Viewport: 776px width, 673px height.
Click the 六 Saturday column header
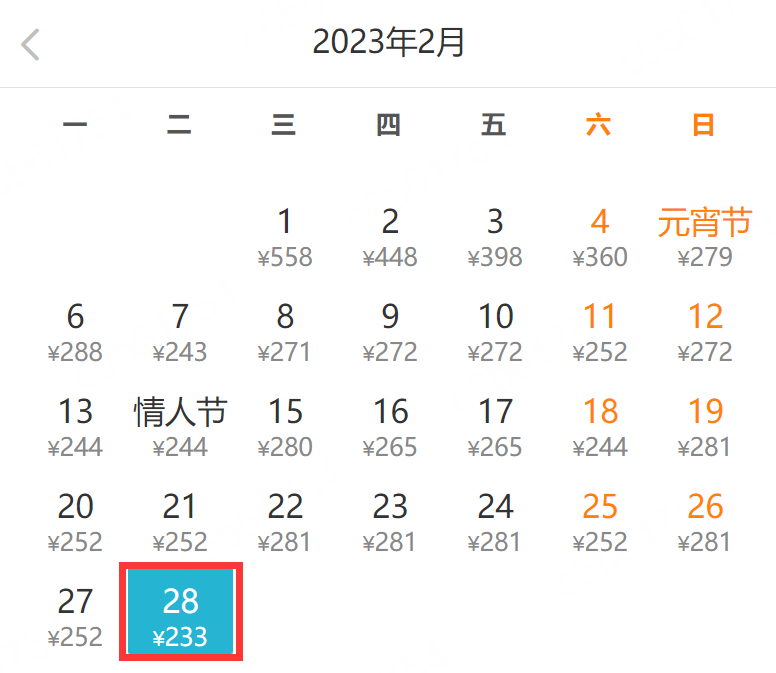point(598,125)
